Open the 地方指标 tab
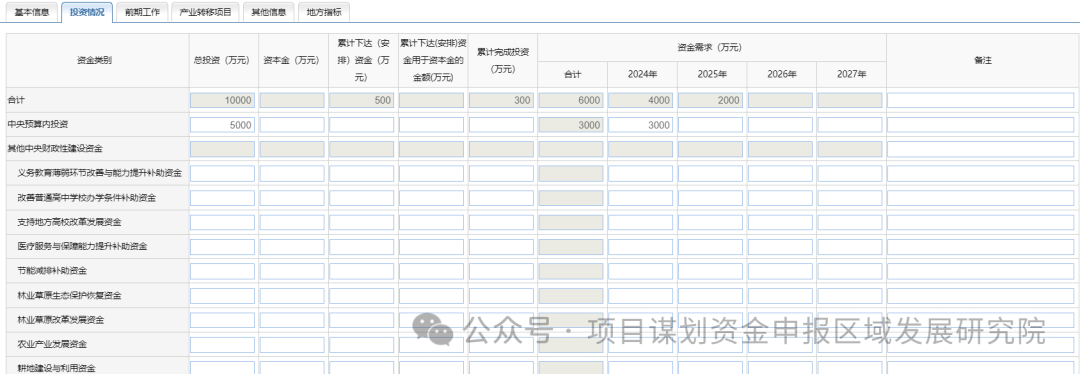The image size is (1080, 374). coord(324,12)
